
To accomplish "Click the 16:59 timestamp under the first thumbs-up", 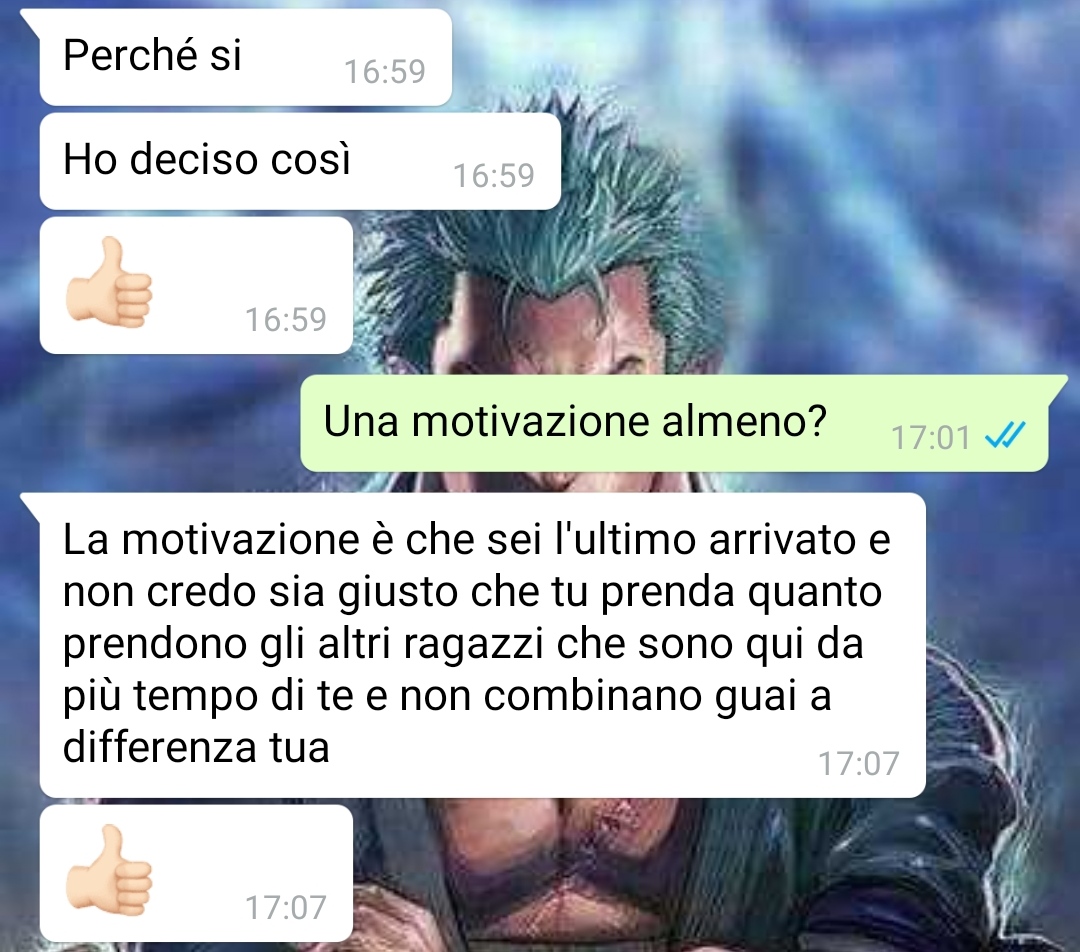I will tap(286, 320).
